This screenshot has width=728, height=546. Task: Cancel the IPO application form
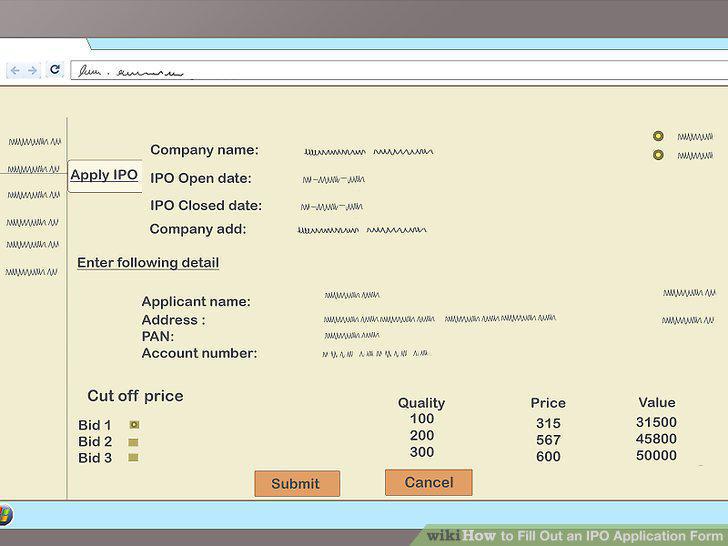[429, 482]
